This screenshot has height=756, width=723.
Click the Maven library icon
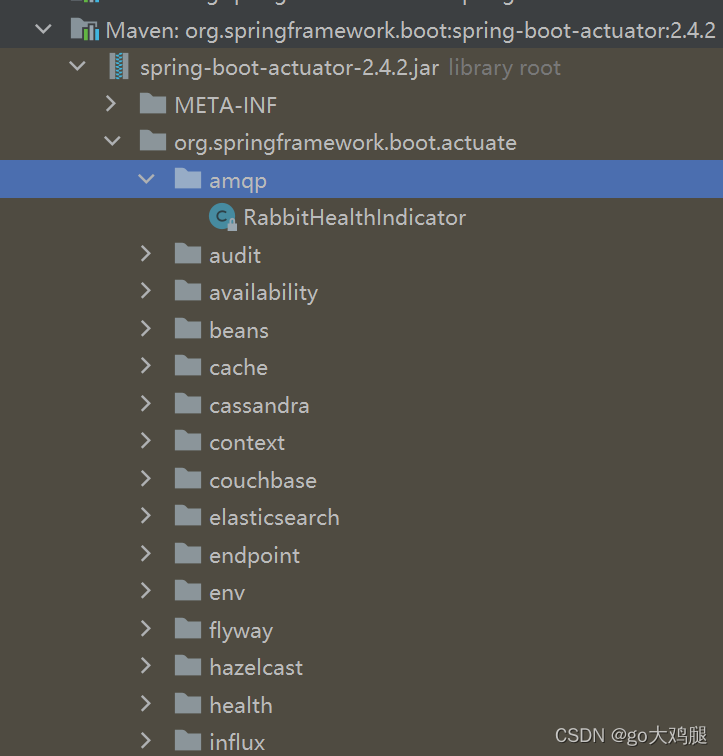tap(84, 29)
